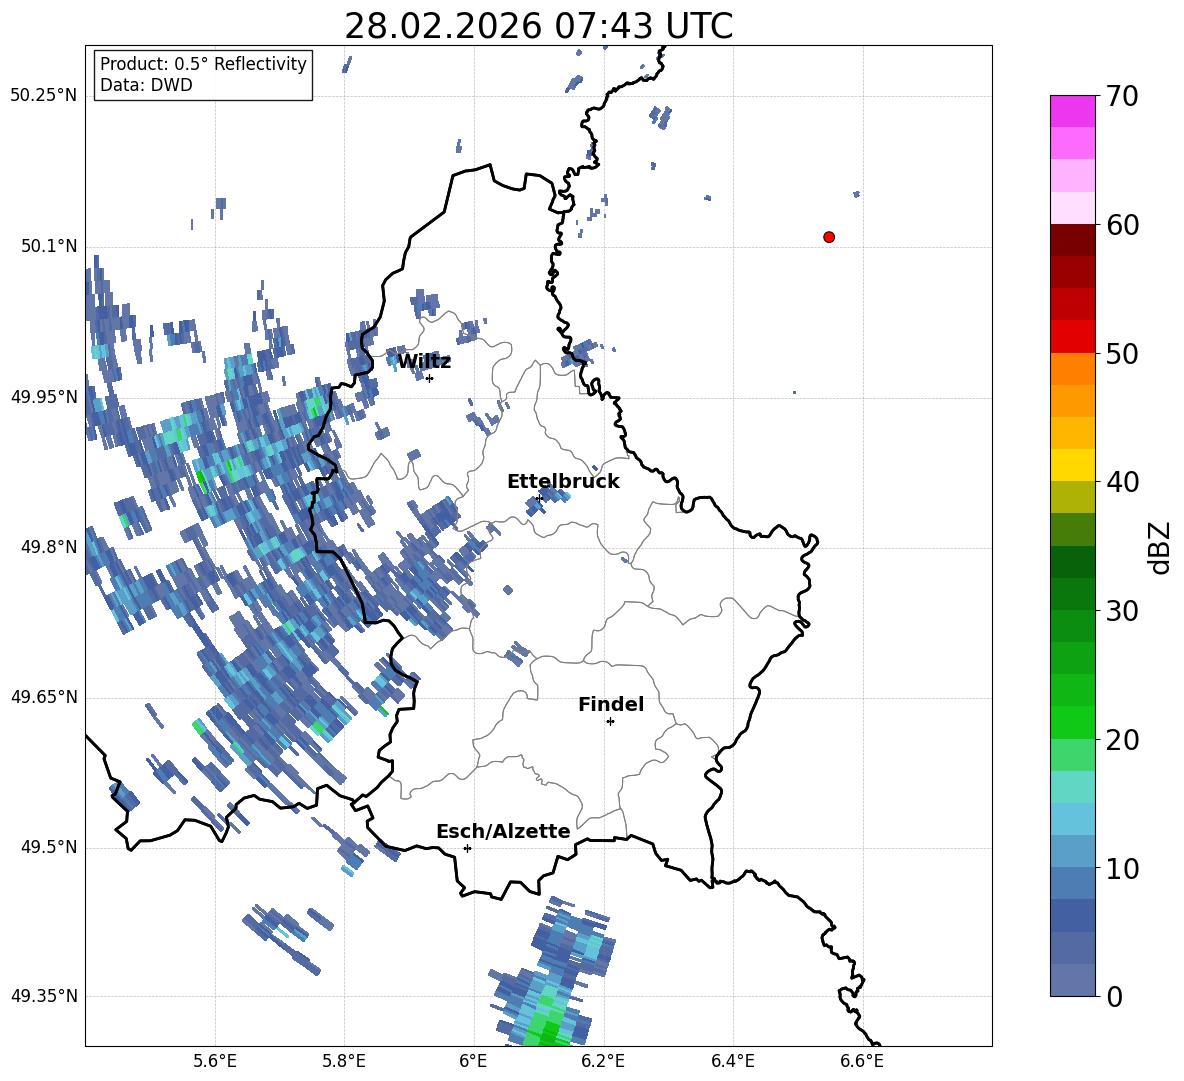The width and height of the screenshot is (1184, 1081).
Task: Click the 49.65°N latitude label
Action: point(44,697)
